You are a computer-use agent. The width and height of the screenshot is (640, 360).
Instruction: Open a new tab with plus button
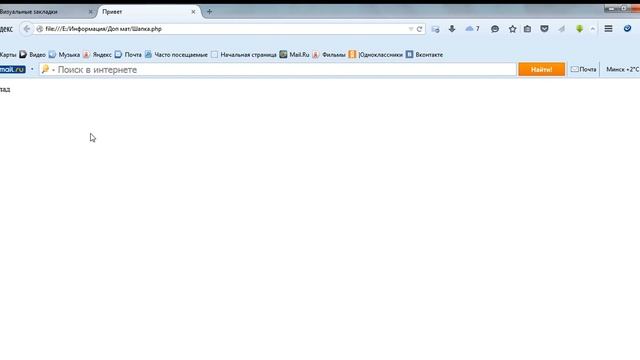pos(209,12)
